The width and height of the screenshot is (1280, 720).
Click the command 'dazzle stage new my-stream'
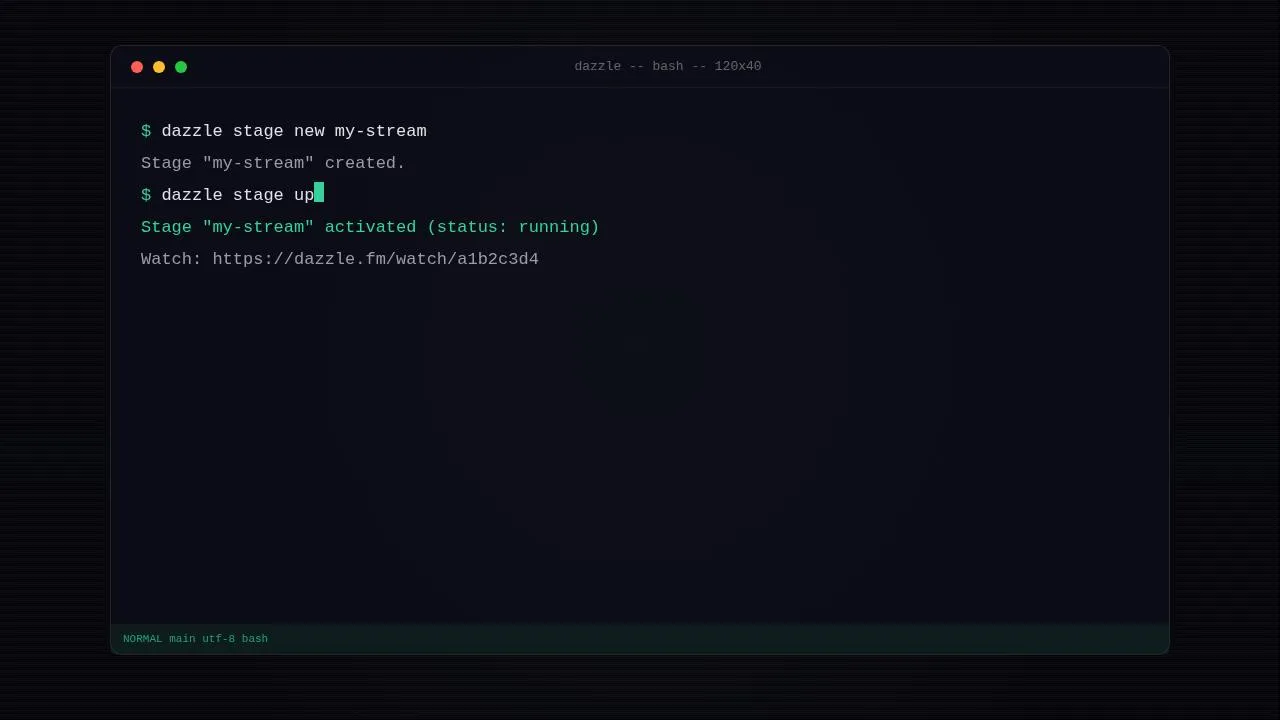pyautogui.click(x=294, y=131)
